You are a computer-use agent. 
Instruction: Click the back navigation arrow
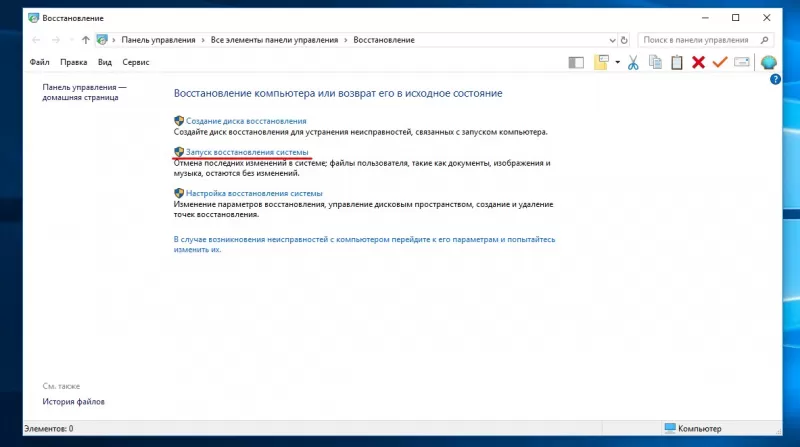36,40
